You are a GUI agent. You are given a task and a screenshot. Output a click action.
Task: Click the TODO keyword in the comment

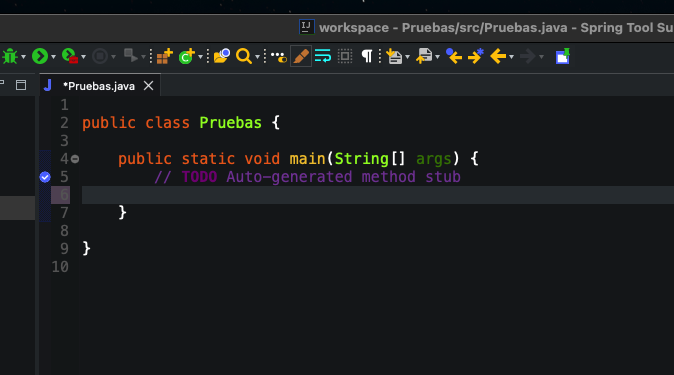click(x=199, y=177)
